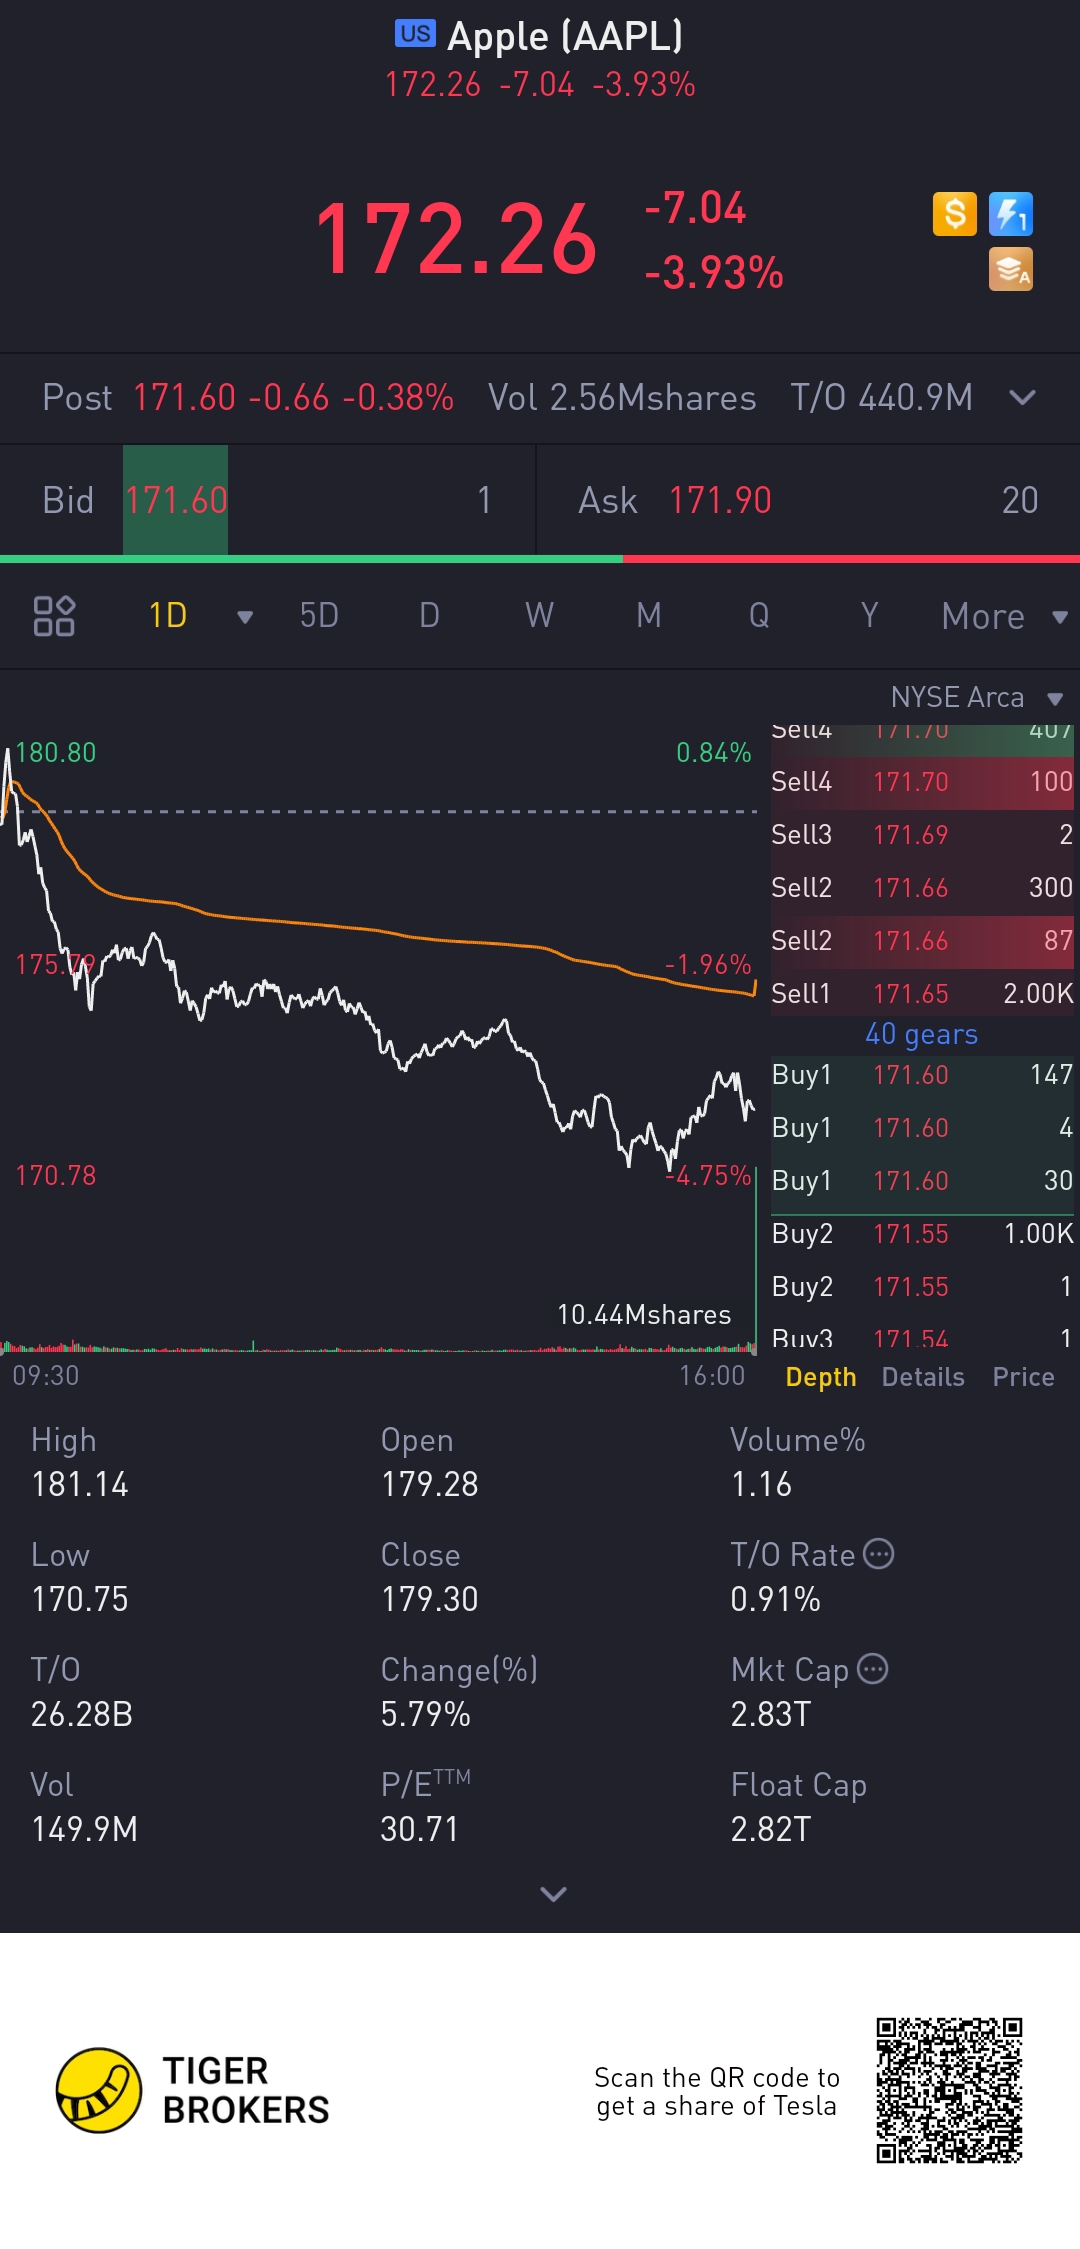Tap the Low 170.75 stat
Viewport: 1080px width, 2249px height.
(80, 1577)
